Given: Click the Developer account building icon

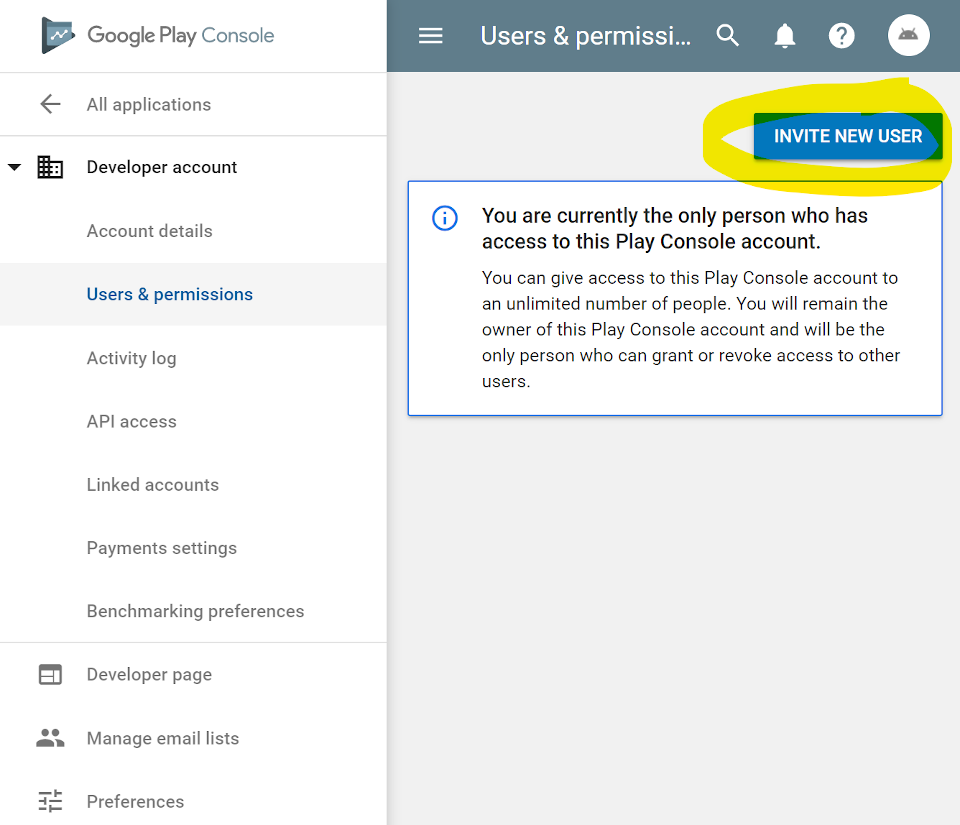Looking at the screenshot, I should pyautogui.click(x=50, y=167).
